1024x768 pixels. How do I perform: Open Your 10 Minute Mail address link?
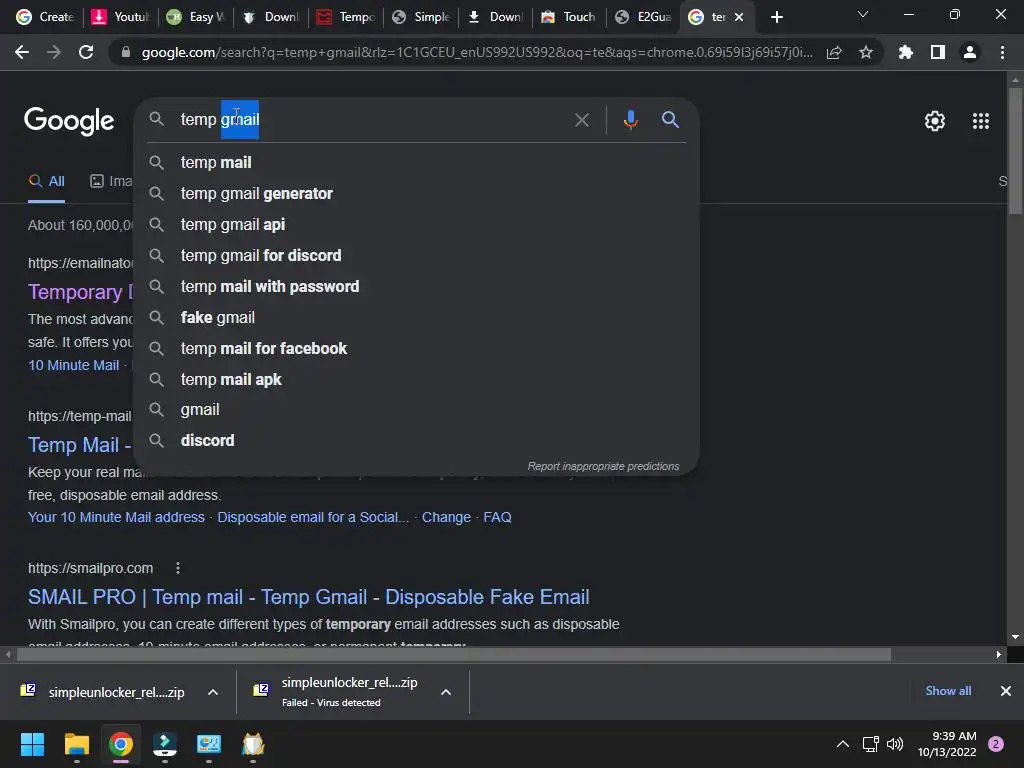pyautogui.click(x=116, y=517)
